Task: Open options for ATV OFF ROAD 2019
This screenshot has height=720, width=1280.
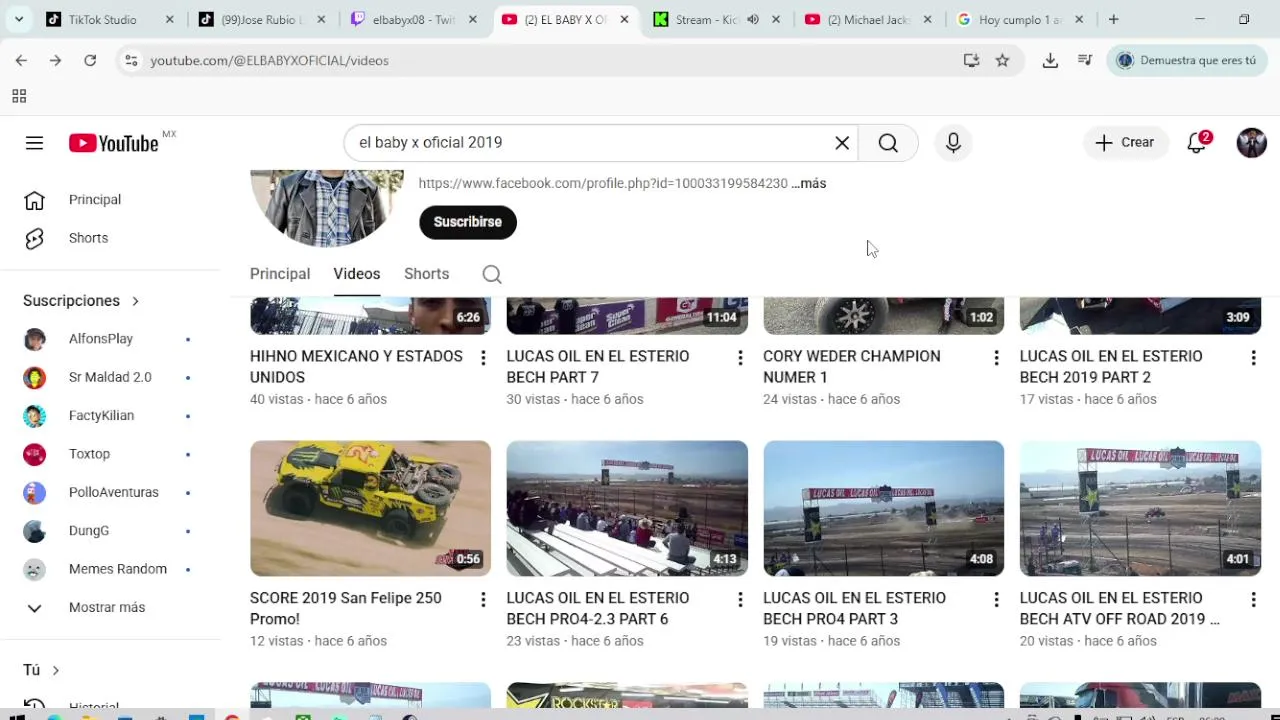Action: 1253,600
